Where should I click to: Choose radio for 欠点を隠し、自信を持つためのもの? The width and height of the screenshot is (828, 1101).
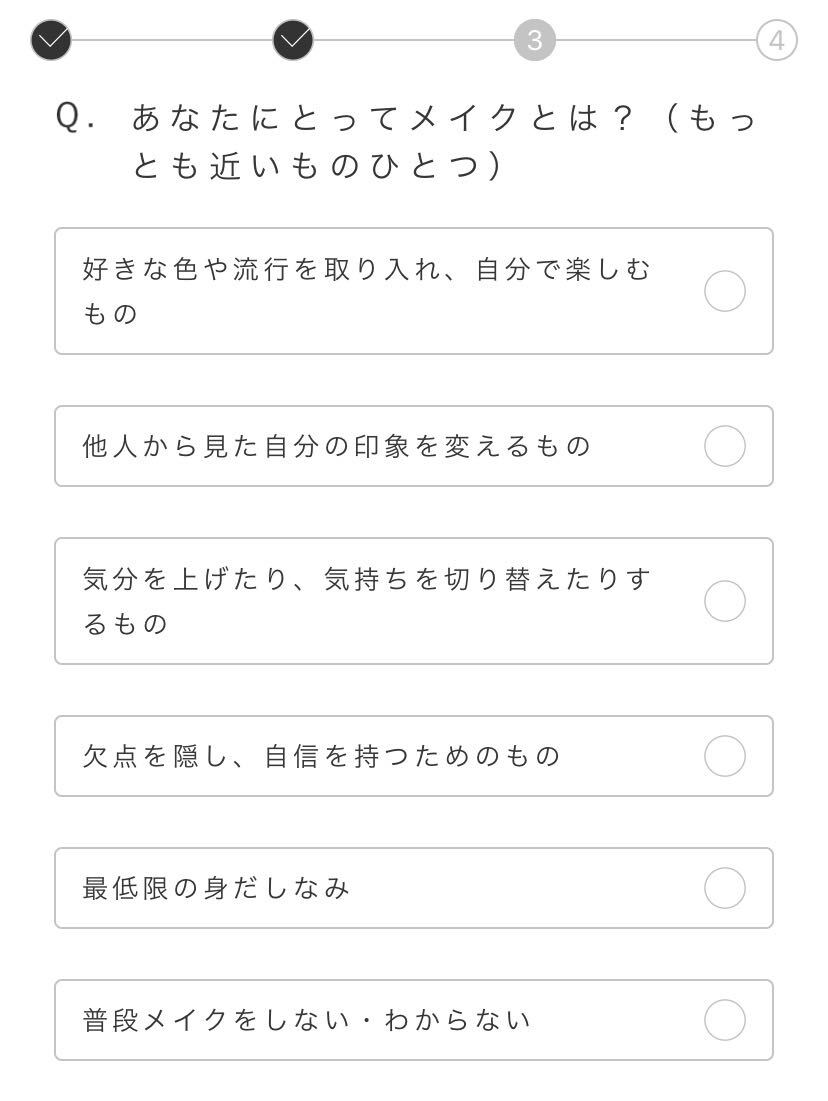[725, 756]
